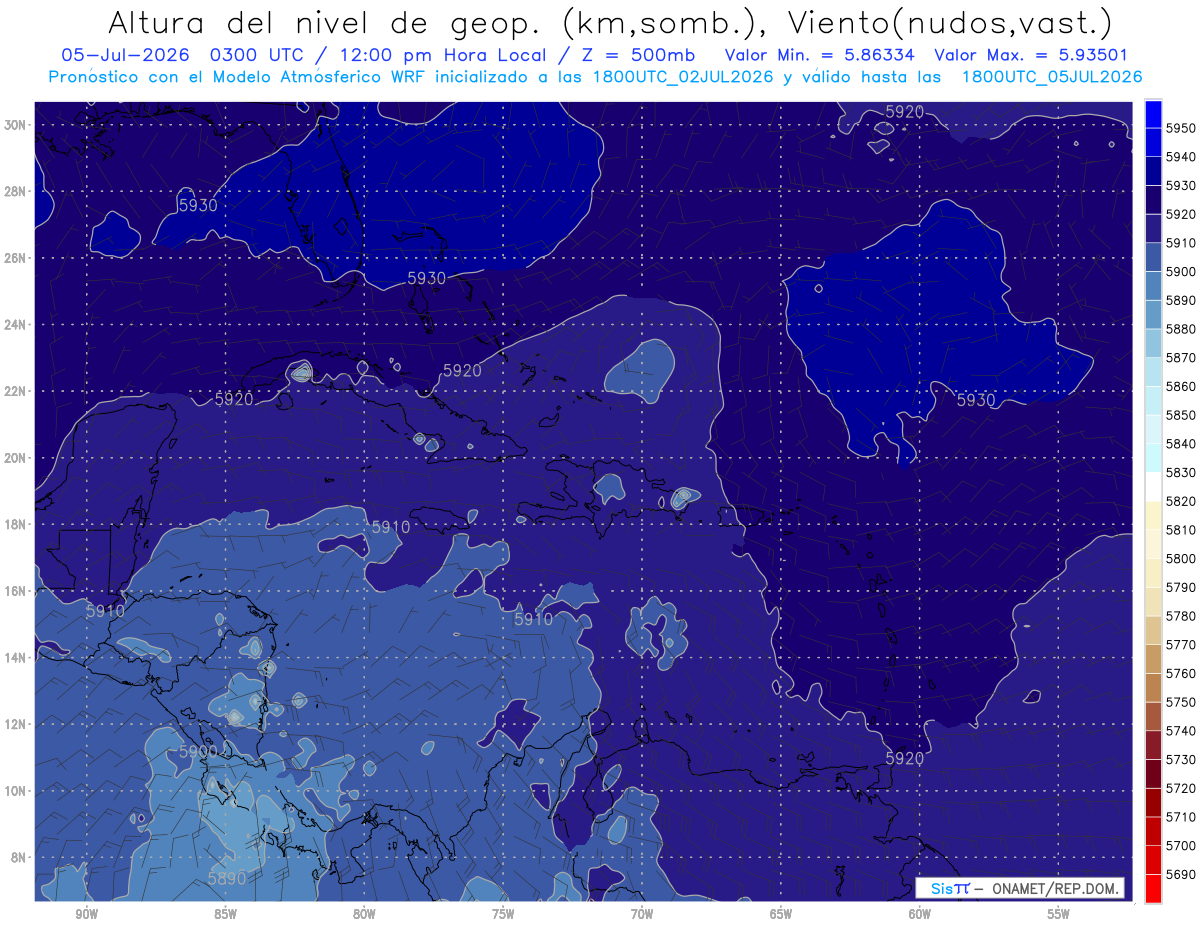This screenshot has height=927, width=1200.
Task: Click the 5690 color scale label
Action: [x=1182, y=874]
